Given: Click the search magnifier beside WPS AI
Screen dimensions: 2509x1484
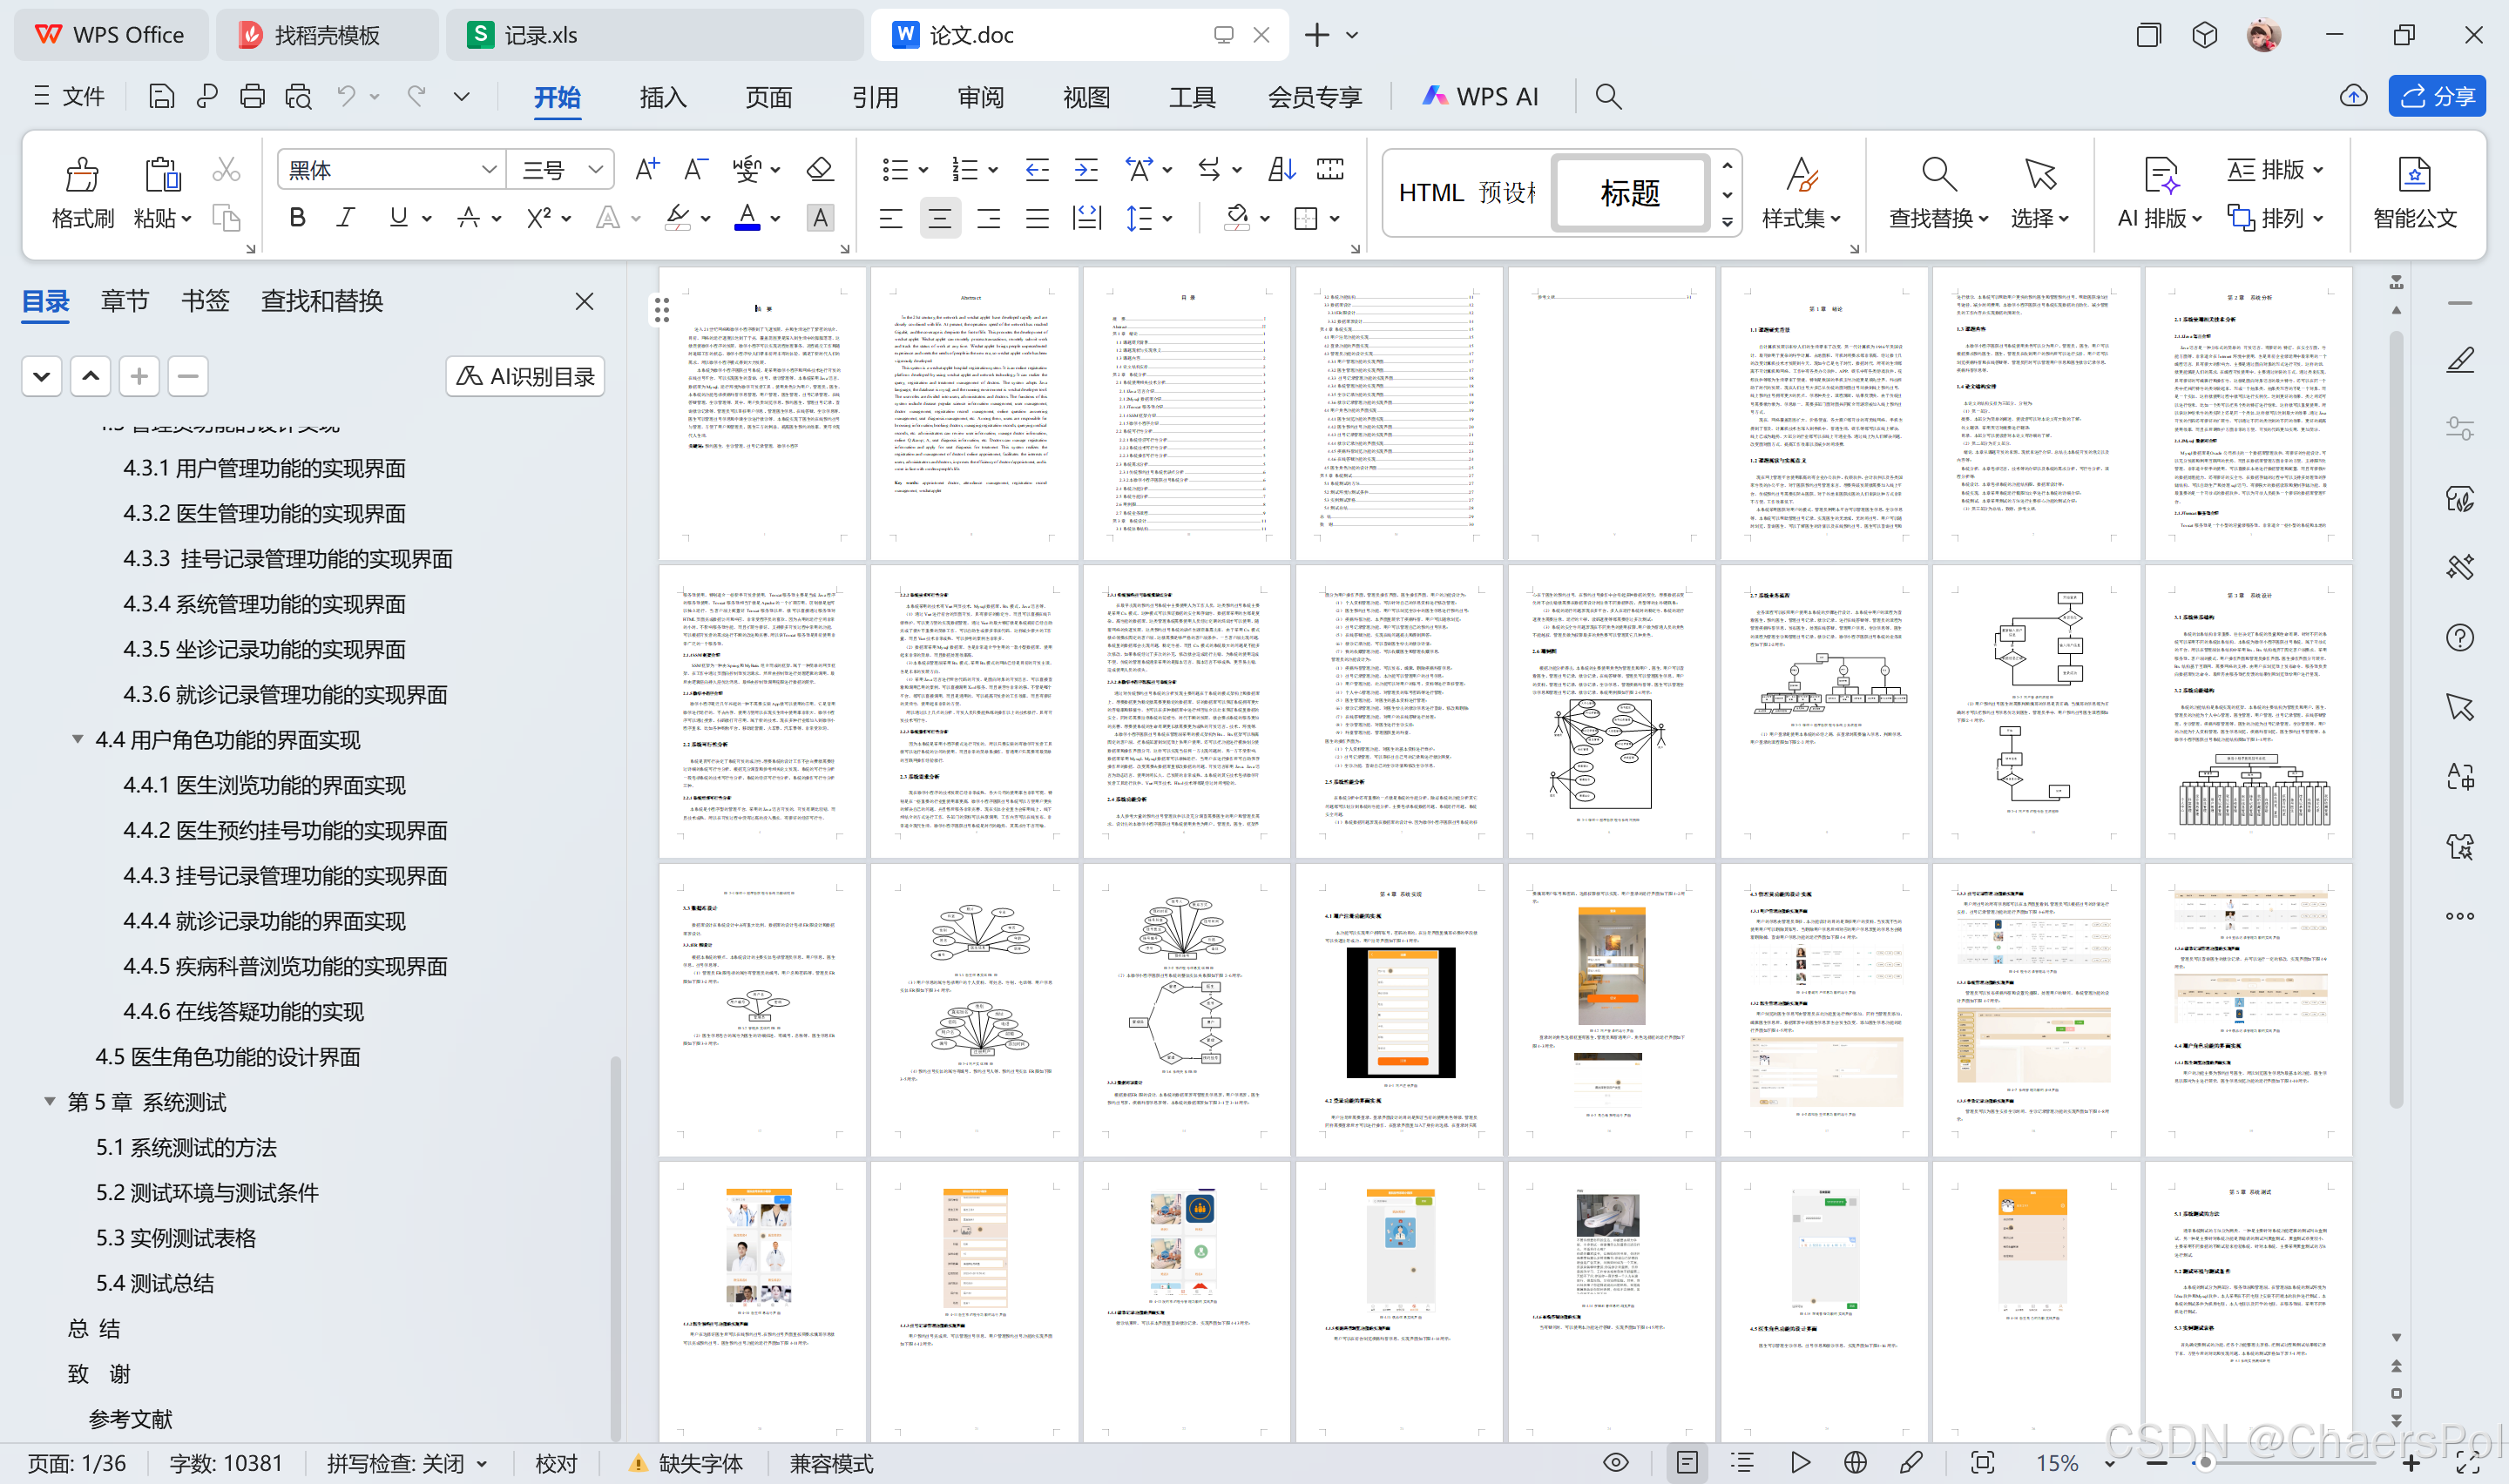Looking at the screenshot, I should [1608, 96].
